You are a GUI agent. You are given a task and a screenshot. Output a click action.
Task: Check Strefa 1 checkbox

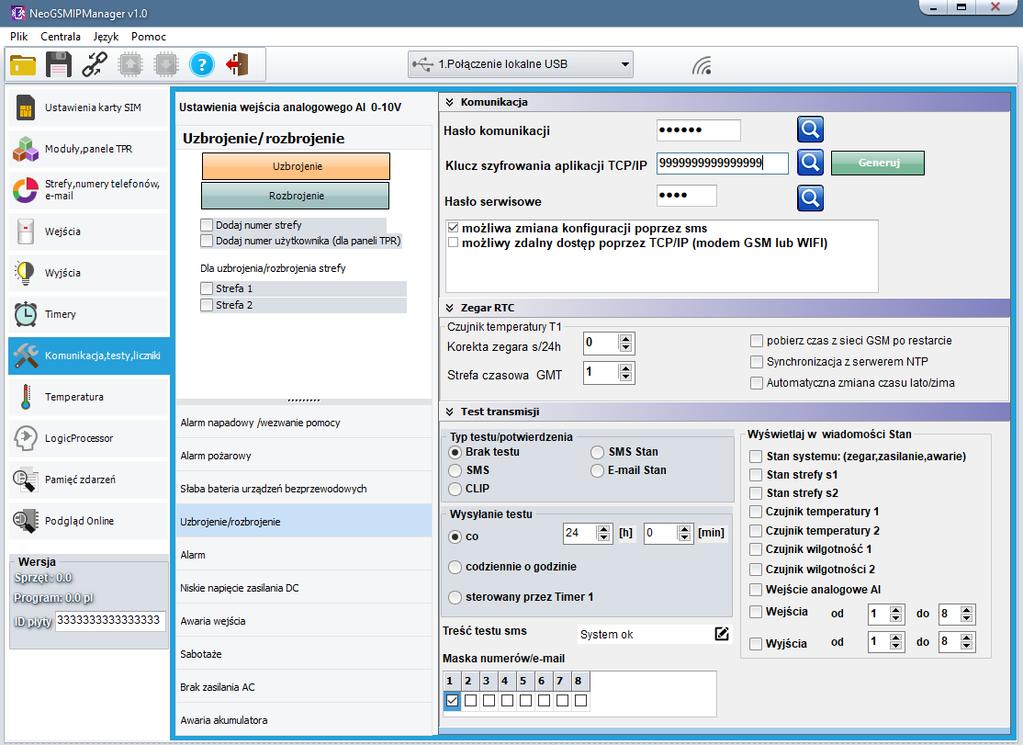(207, 288)
